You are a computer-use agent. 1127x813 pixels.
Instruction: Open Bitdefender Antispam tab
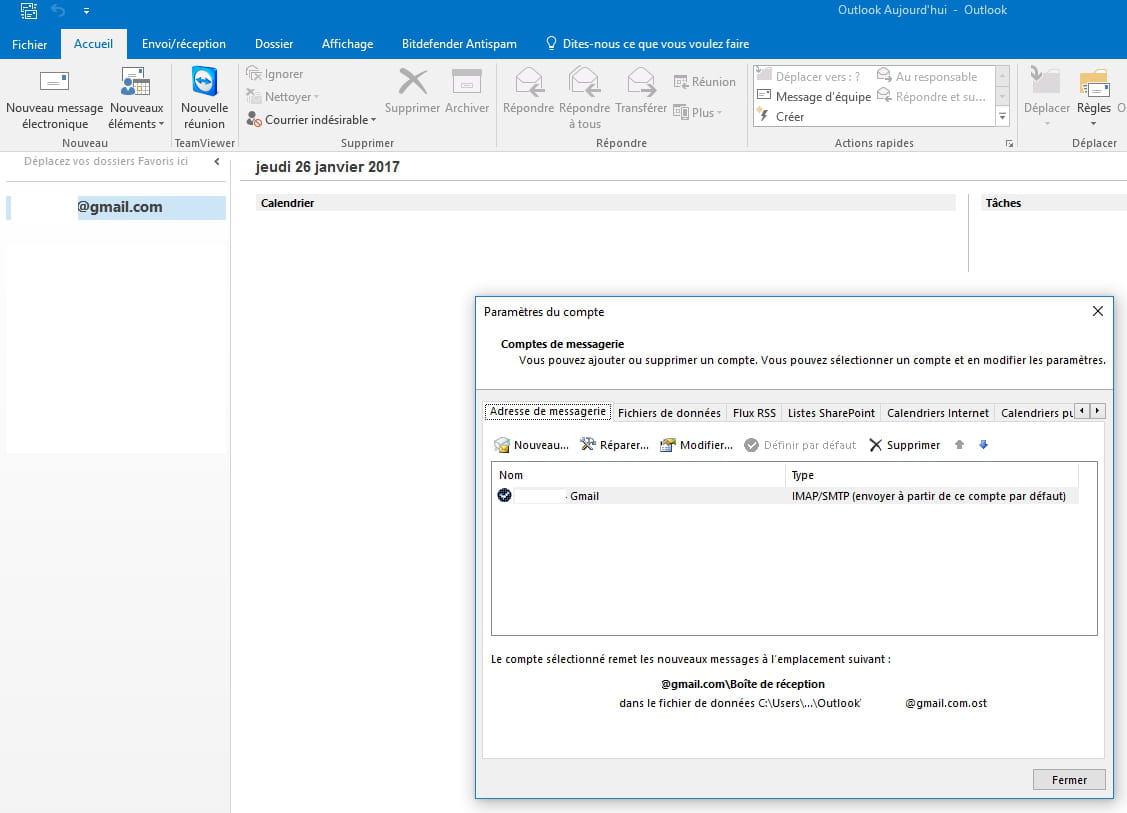pyautogui.click(x=459, y=44)
